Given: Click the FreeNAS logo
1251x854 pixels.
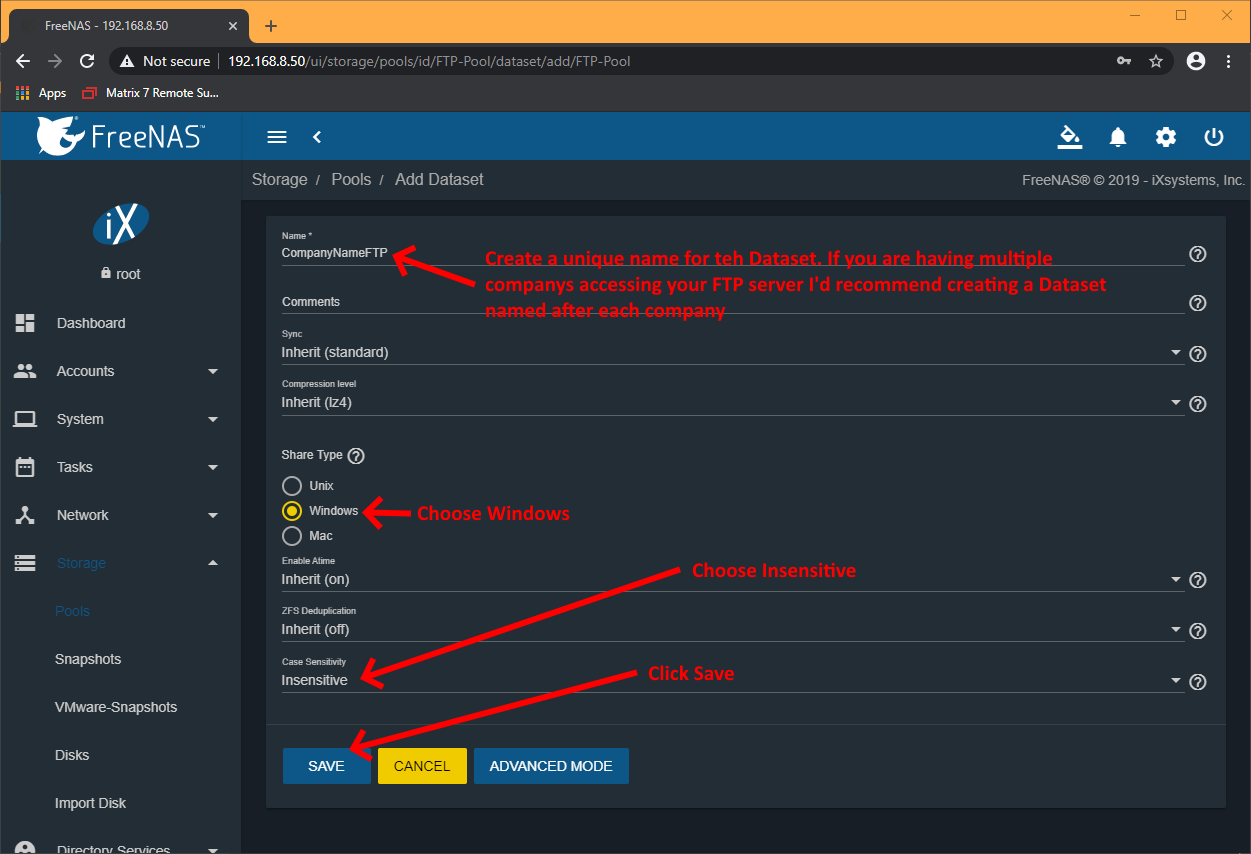Looking at the screenshot, I should pyautogui.click(x=121, y=136).
